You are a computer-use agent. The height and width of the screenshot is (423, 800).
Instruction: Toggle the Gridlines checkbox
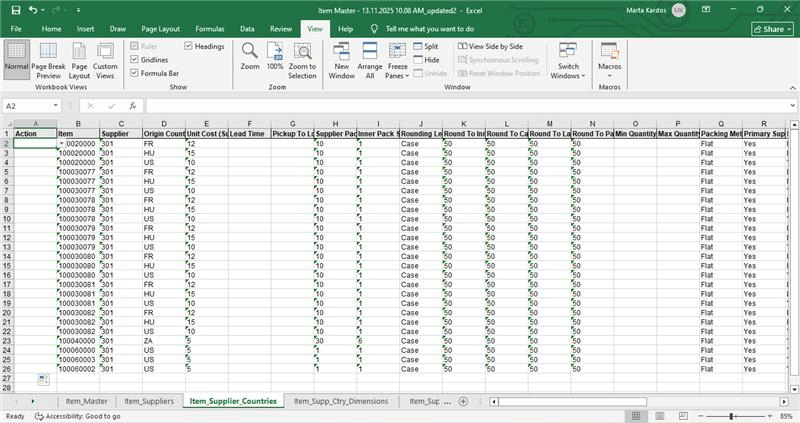(136, 60)
